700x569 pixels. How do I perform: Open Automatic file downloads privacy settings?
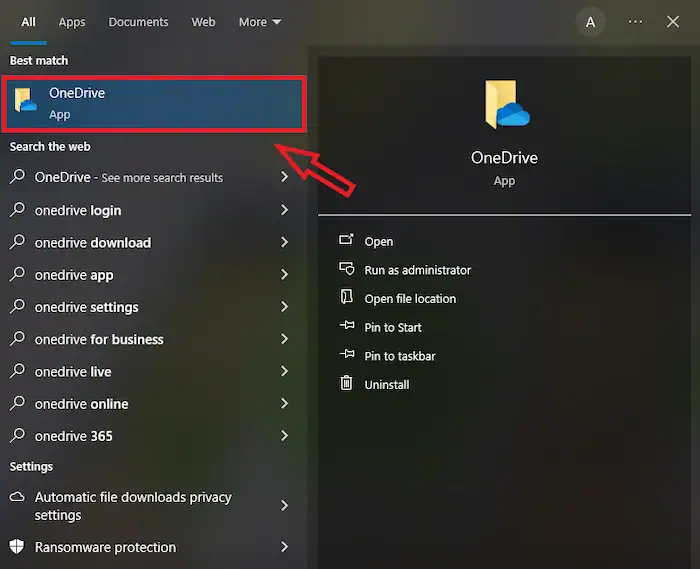(133, 506)
